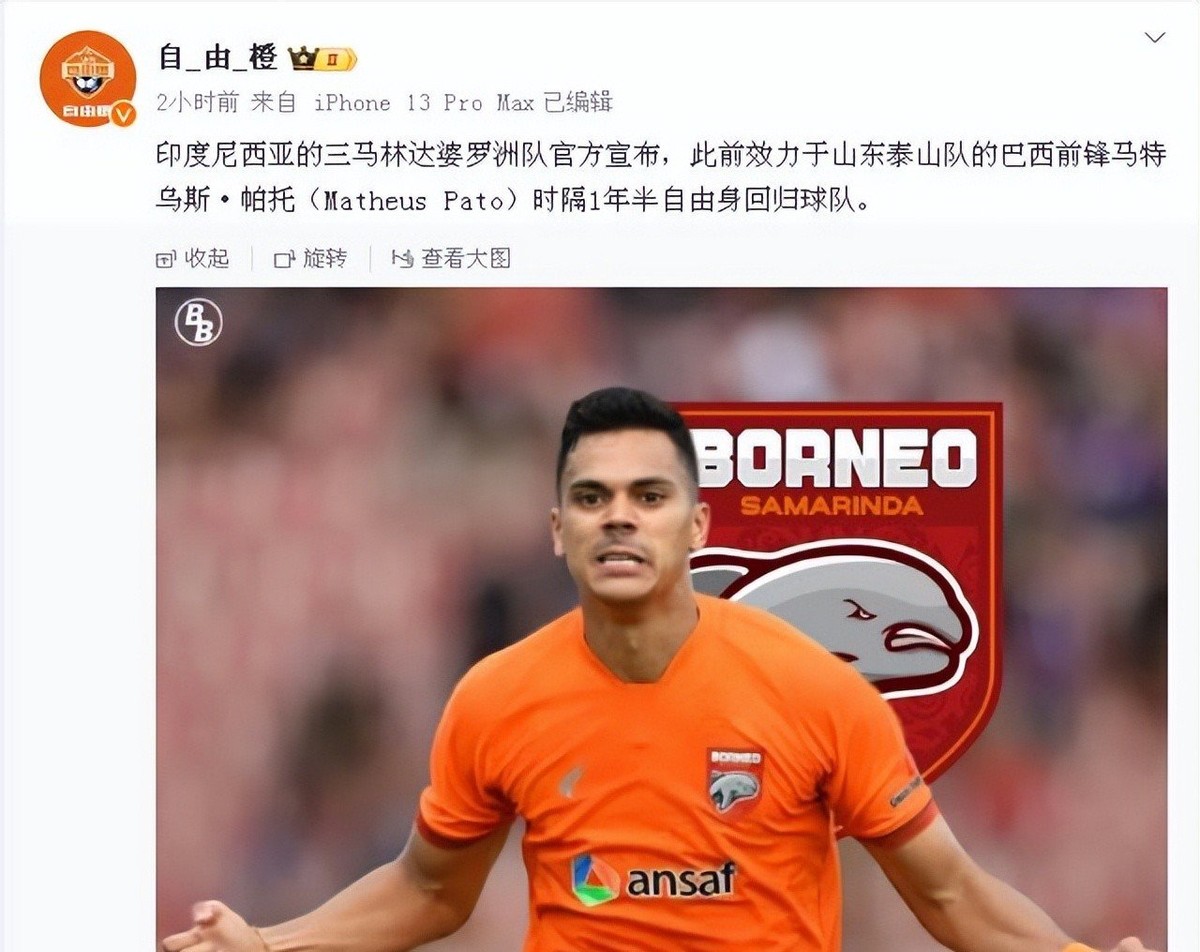Open the 自_由_橙 profile avatar
Screen dimensions: 1200x952
click(x=88, y=78)
